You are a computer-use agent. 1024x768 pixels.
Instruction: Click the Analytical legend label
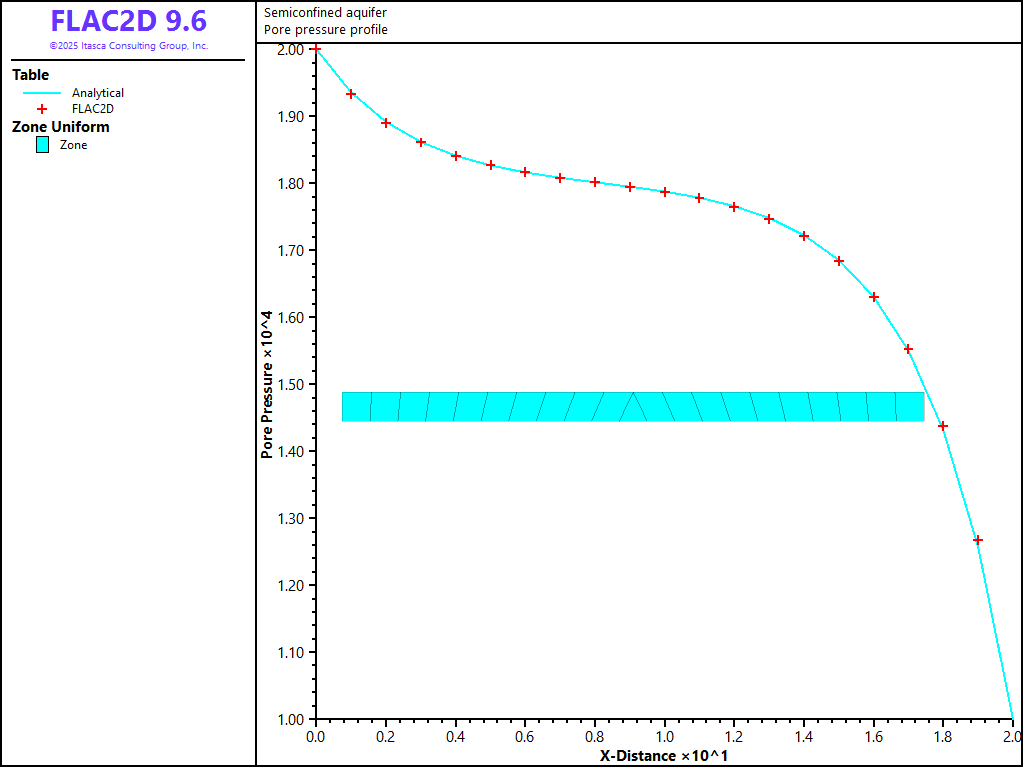pos(98,93)
